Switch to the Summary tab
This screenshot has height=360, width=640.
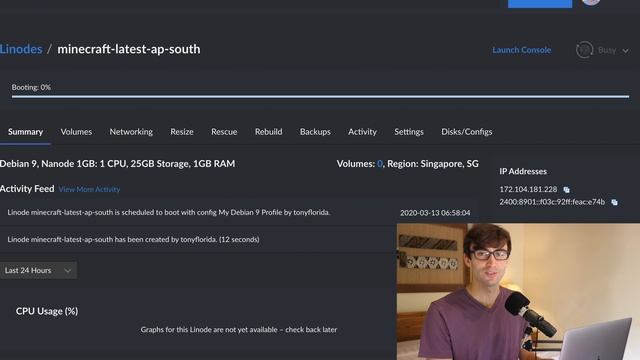(x=25, y=132)
